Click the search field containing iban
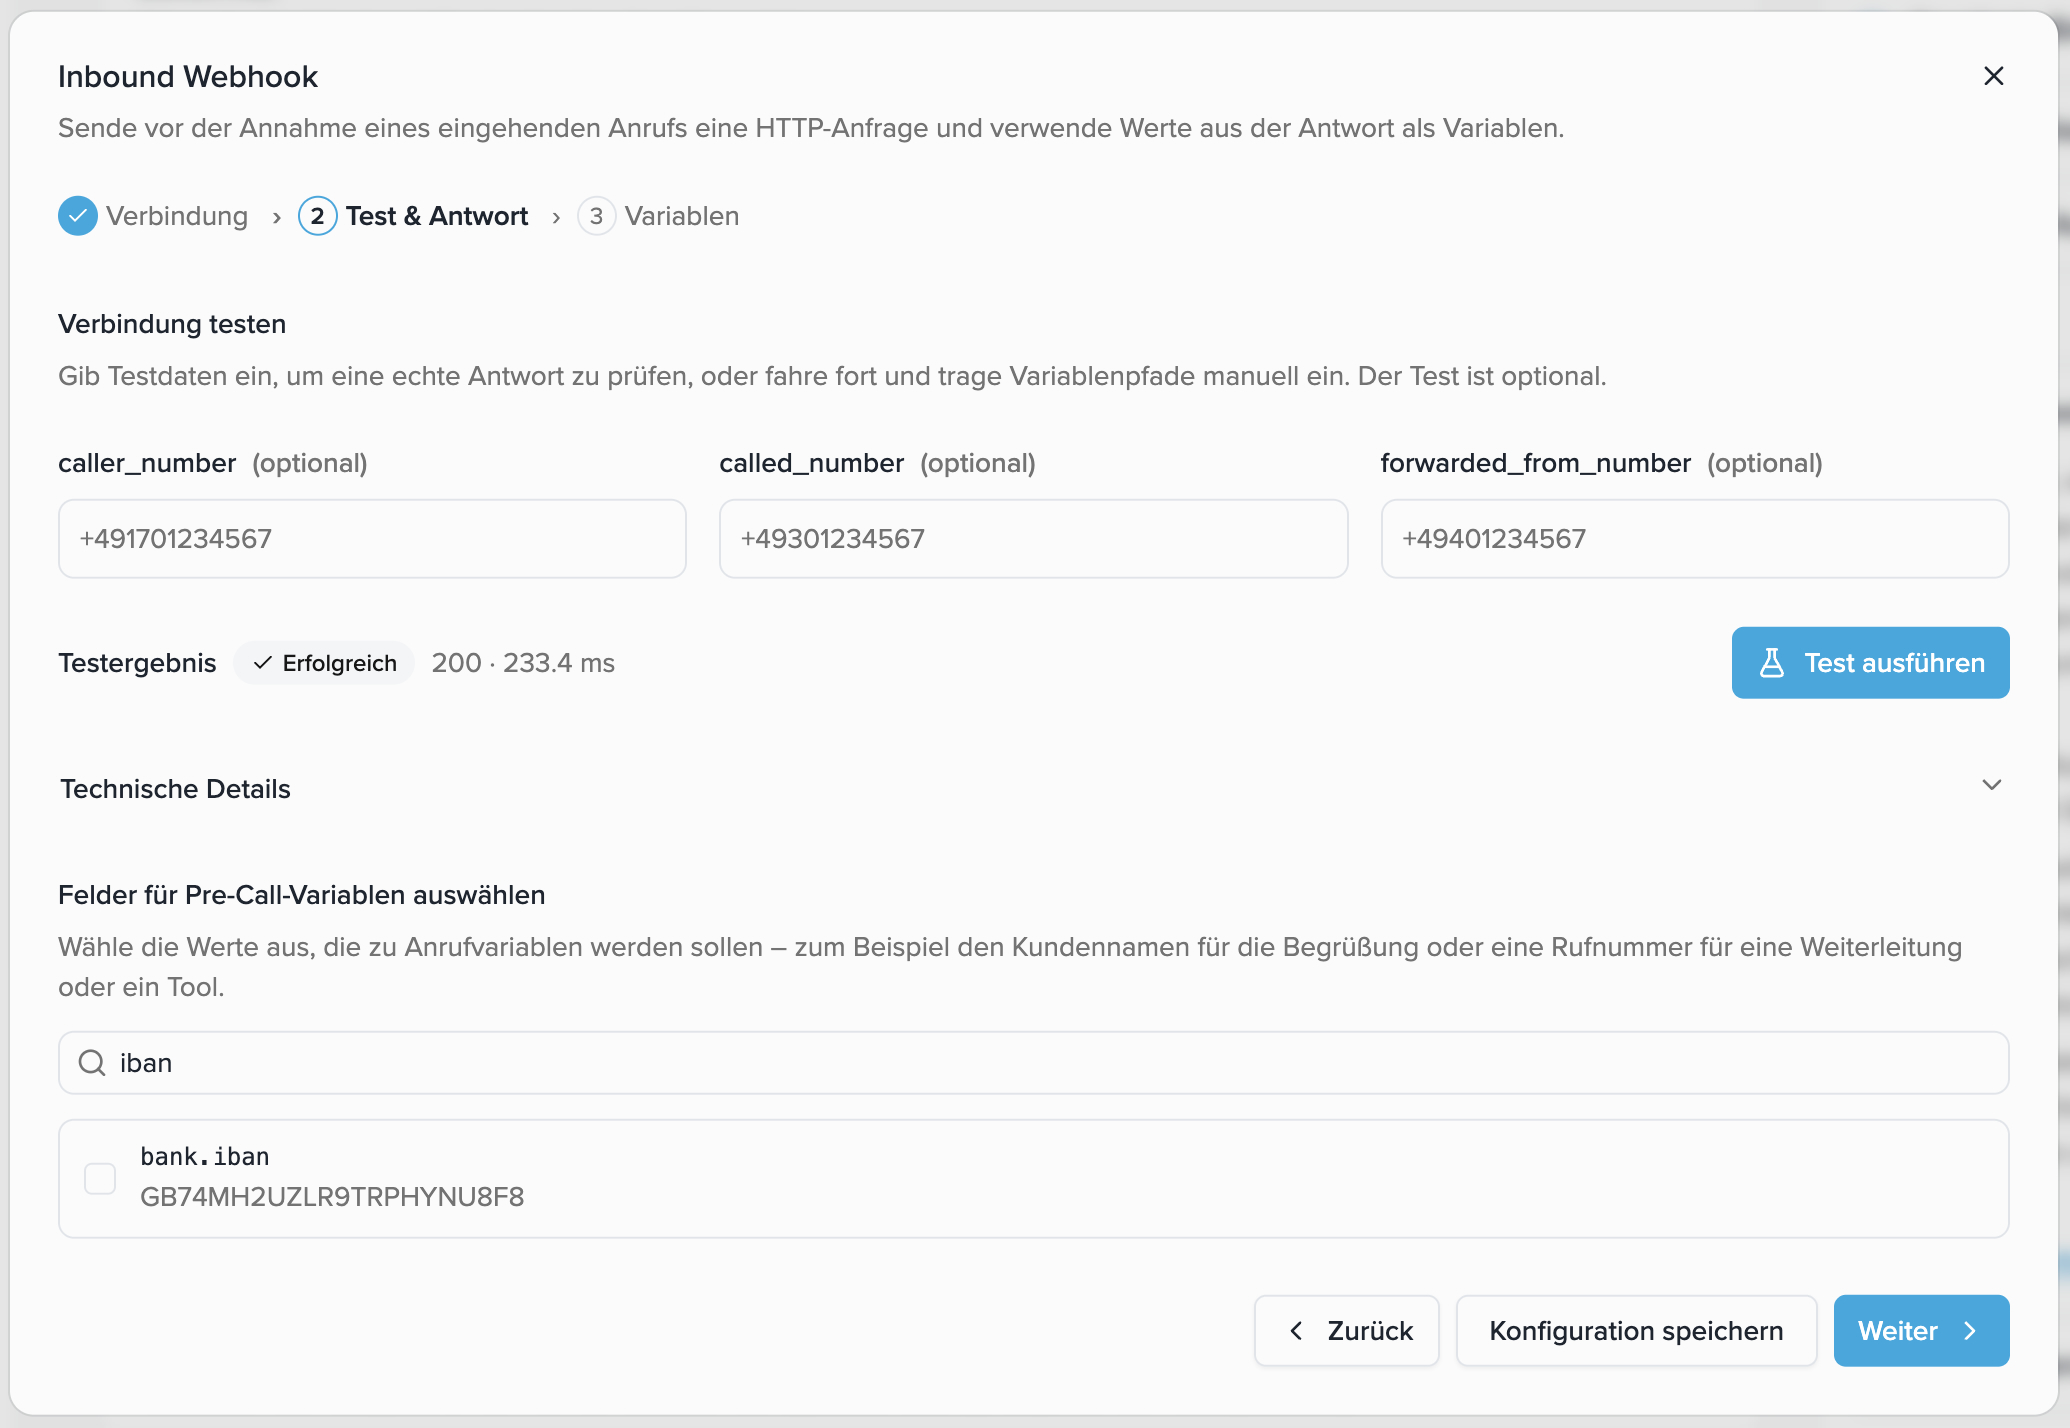The image size is (2070, 1428). 1033,1063
